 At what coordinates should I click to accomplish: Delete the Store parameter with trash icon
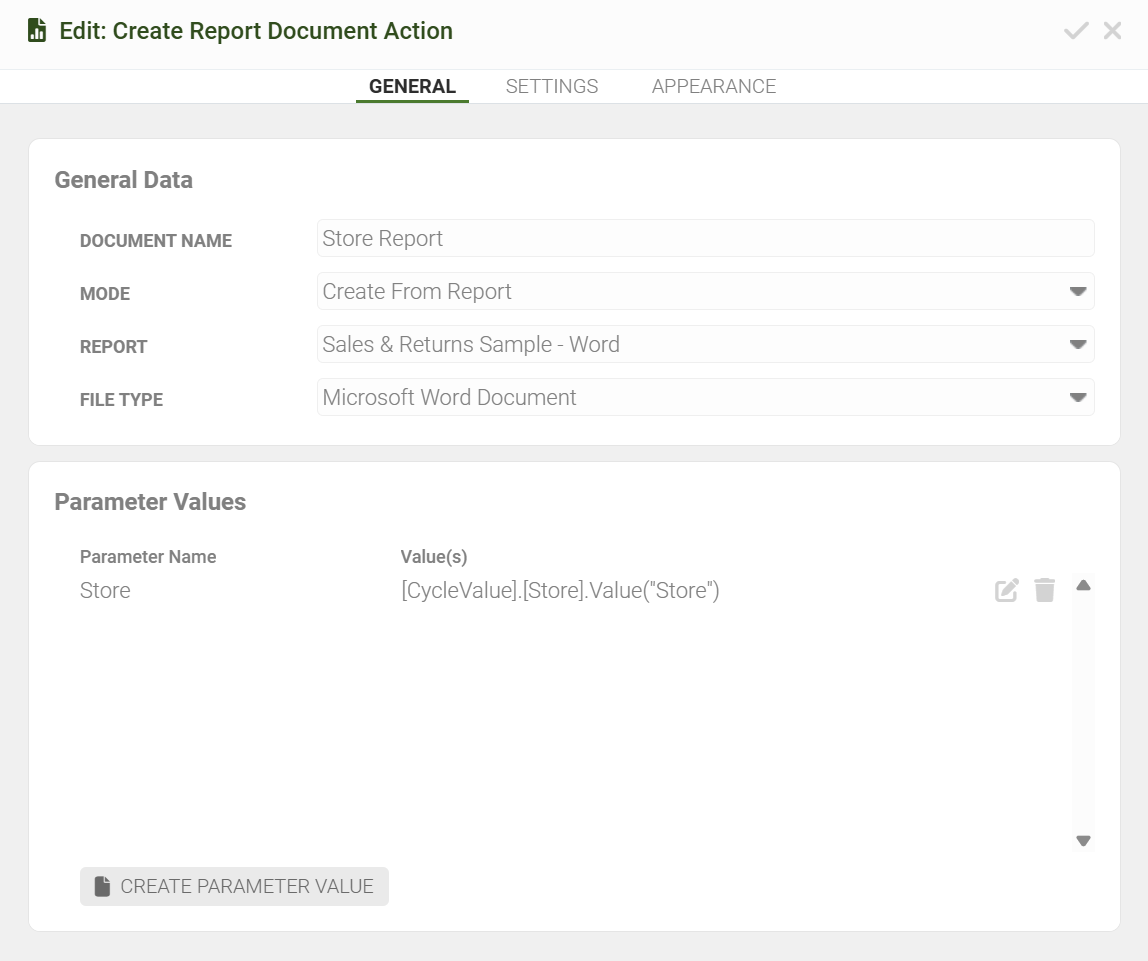point(1045,590)
